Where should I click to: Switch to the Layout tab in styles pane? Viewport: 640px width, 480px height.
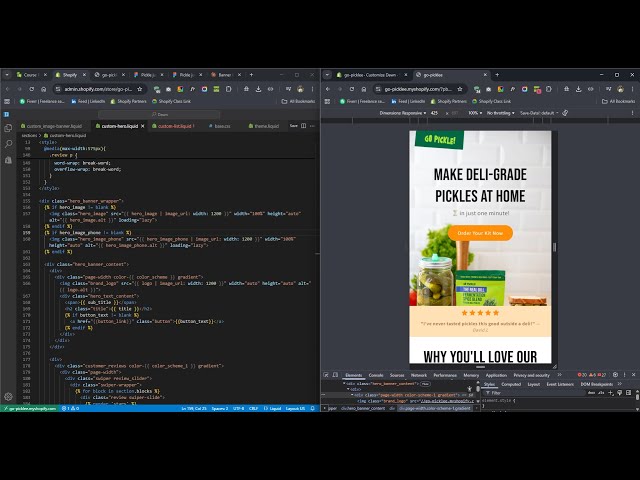[x=533, y=384]
